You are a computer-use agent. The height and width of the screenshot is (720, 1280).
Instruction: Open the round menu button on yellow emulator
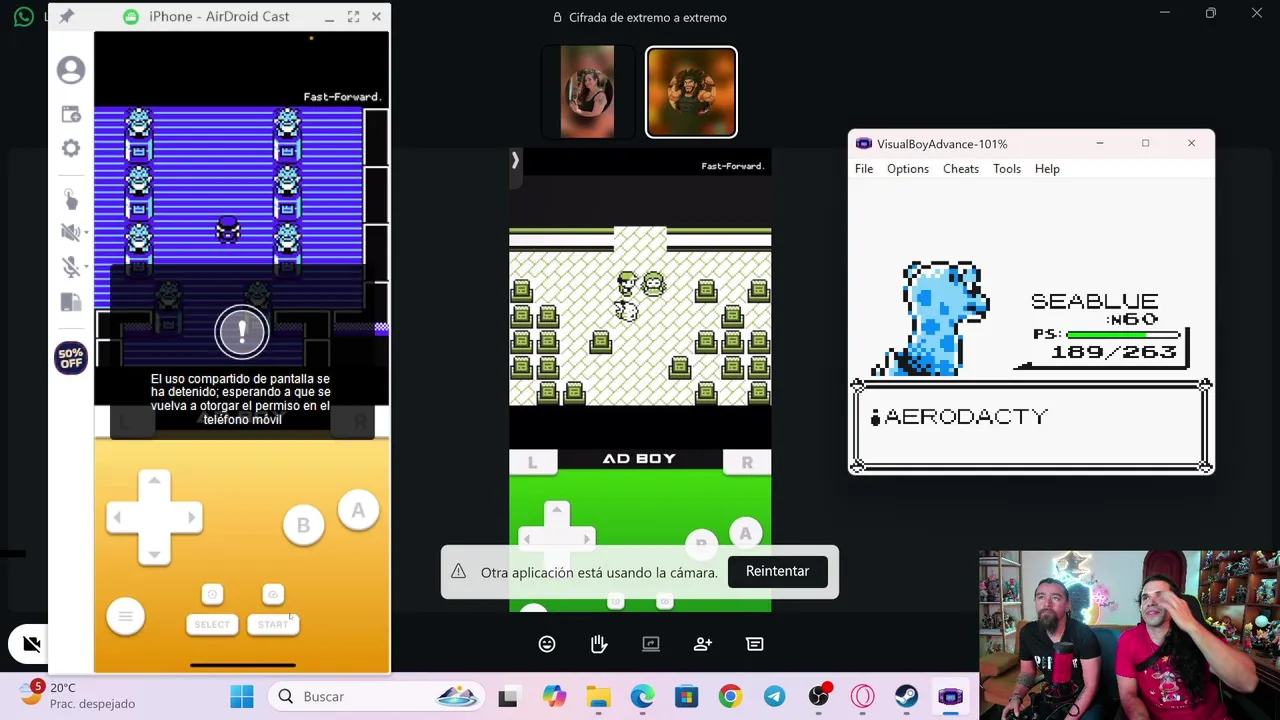point(125,616)
